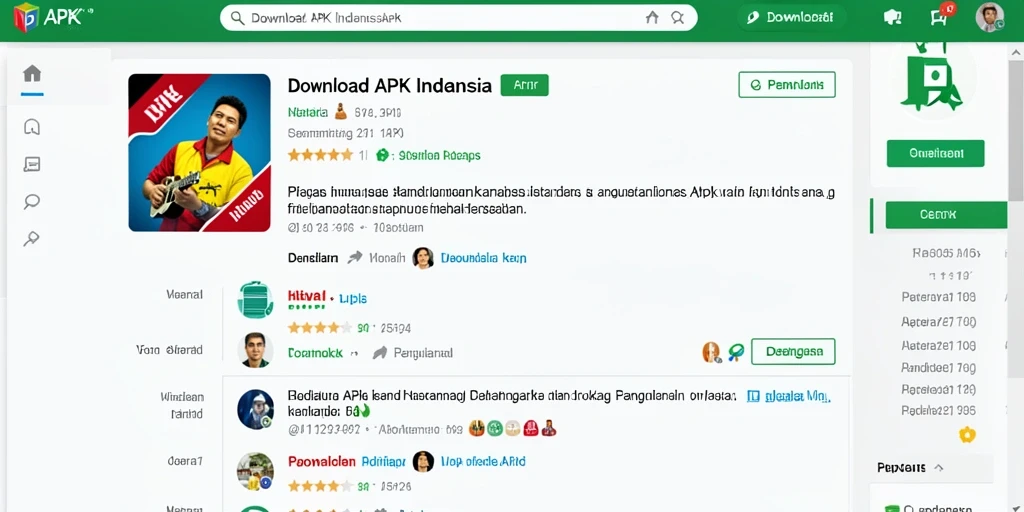This screenshot has width=1024, height=512.
Task: Click the APK logo in the header
Action: (x=52, y=17)
